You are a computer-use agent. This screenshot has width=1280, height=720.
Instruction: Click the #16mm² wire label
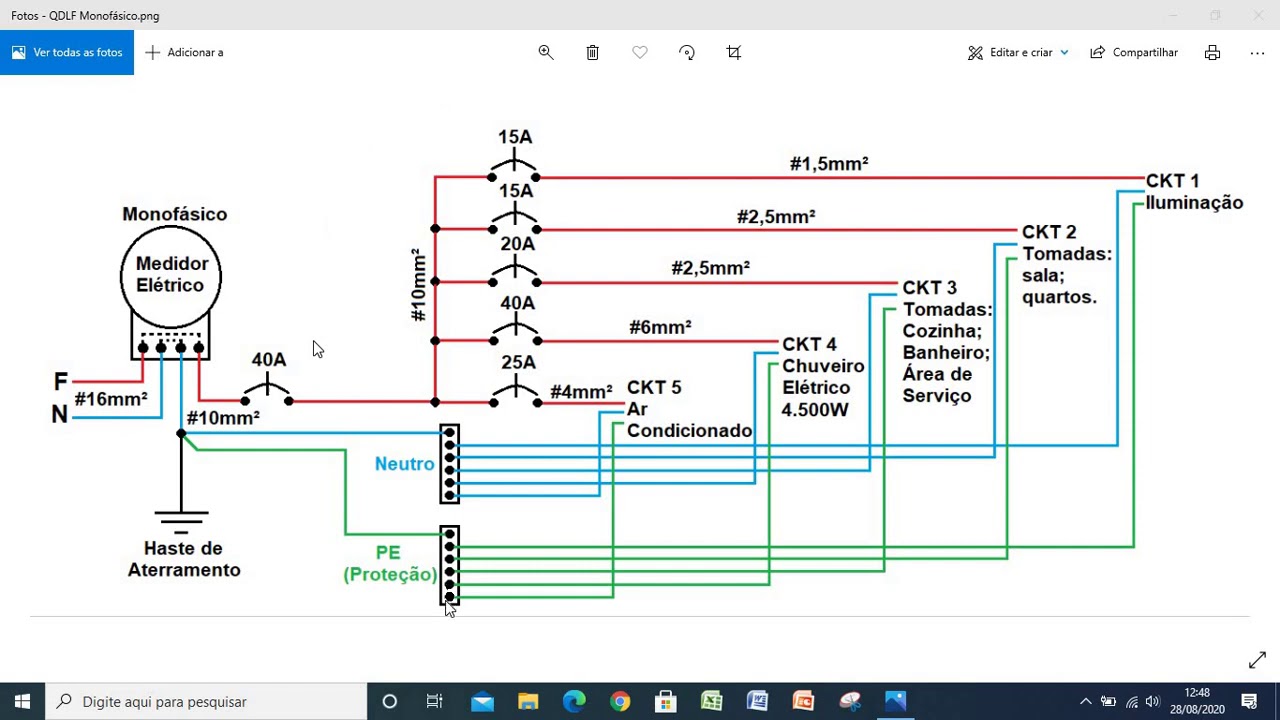111,399
